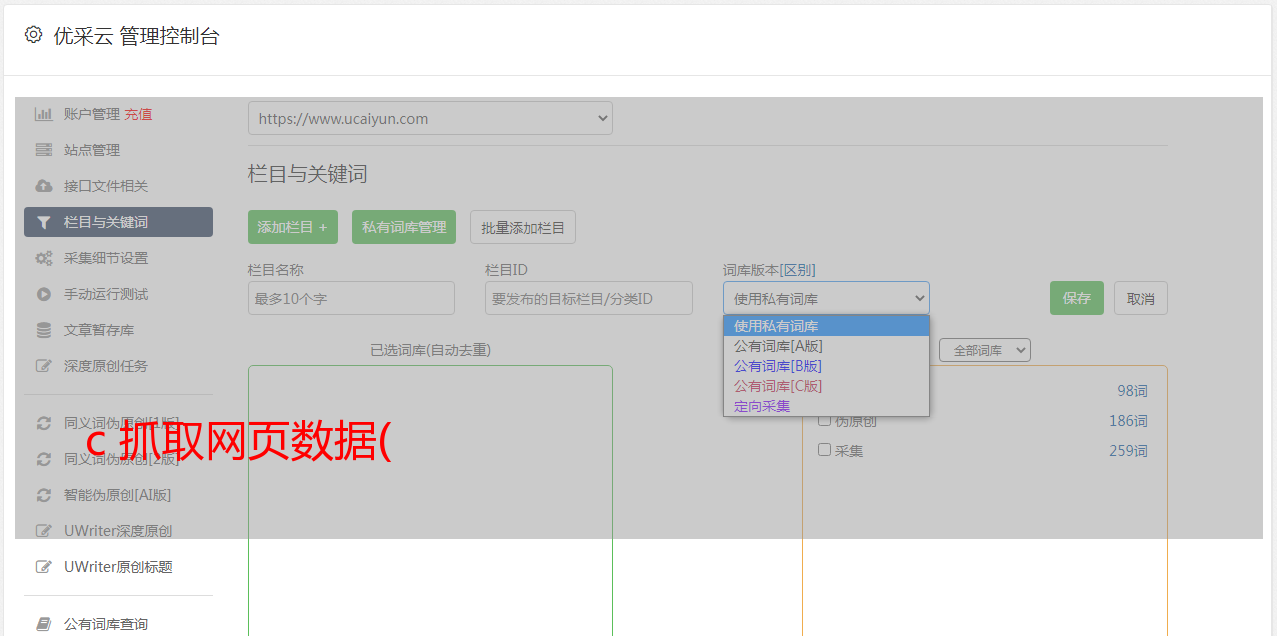Select 公有词库[C版] from the list
The width and height of the screenshot is (1277, 636).
pyautogui.click(x=826, y=386)
